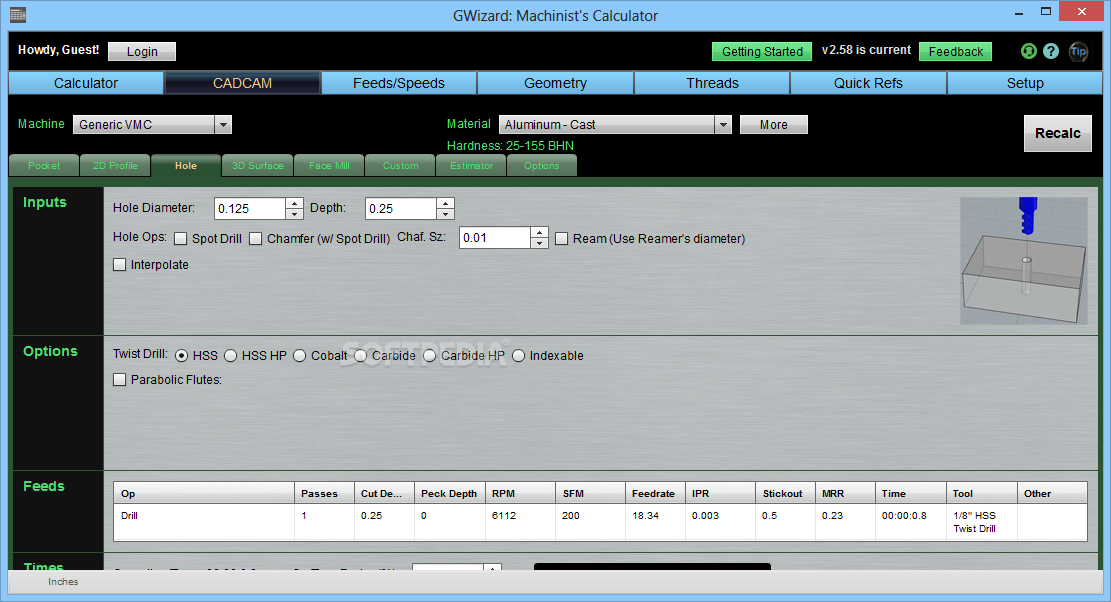Open the Feeds/Speeds tab
Image resolution: width=1111 pixels, height=602 pixels.
(399, 83)
